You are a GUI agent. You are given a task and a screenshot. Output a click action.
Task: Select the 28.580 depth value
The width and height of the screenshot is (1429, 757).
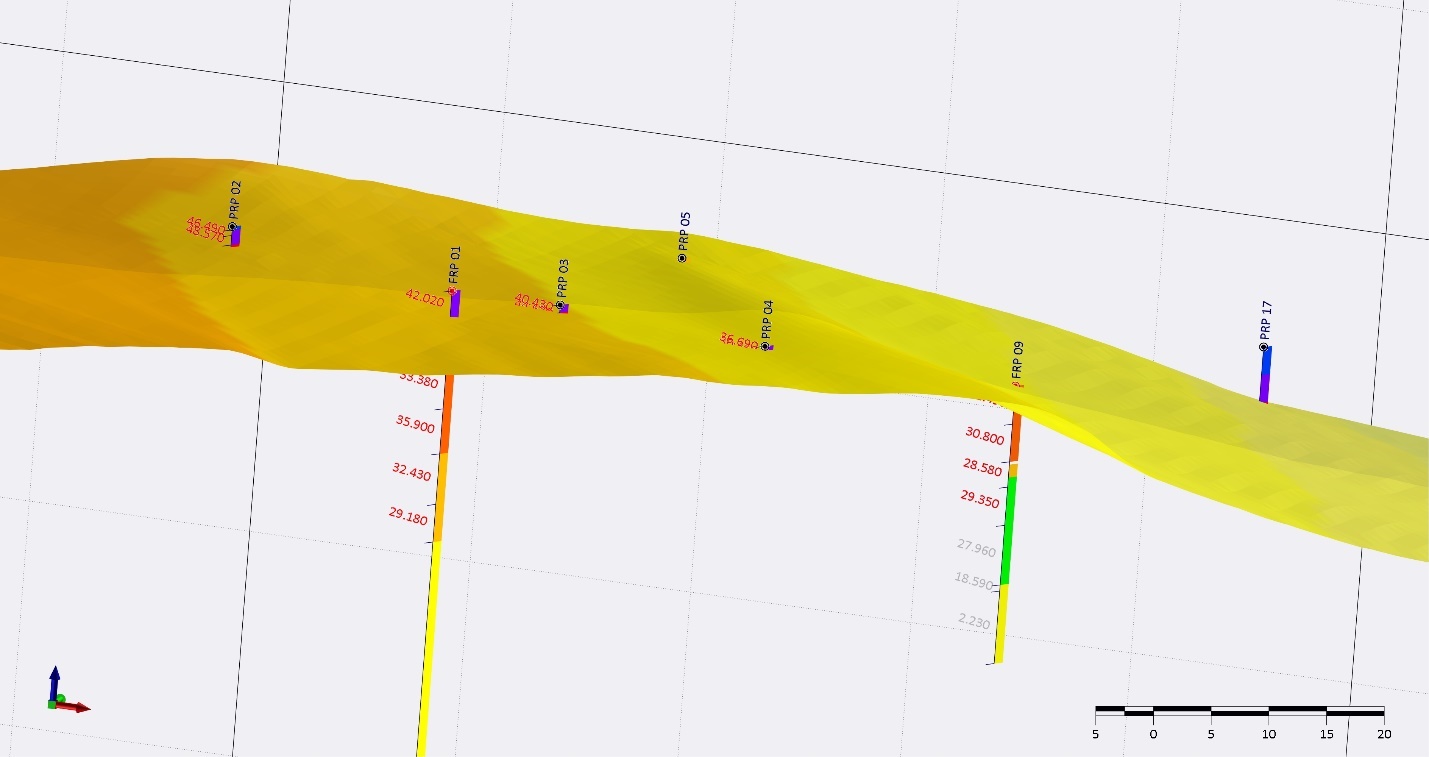(982, 466)
